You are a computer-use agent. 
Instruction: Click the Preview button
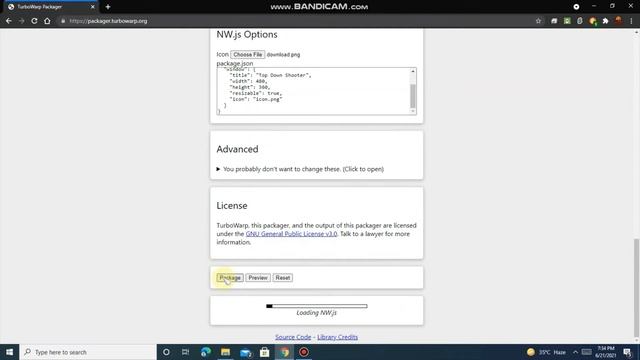point(258,278)
